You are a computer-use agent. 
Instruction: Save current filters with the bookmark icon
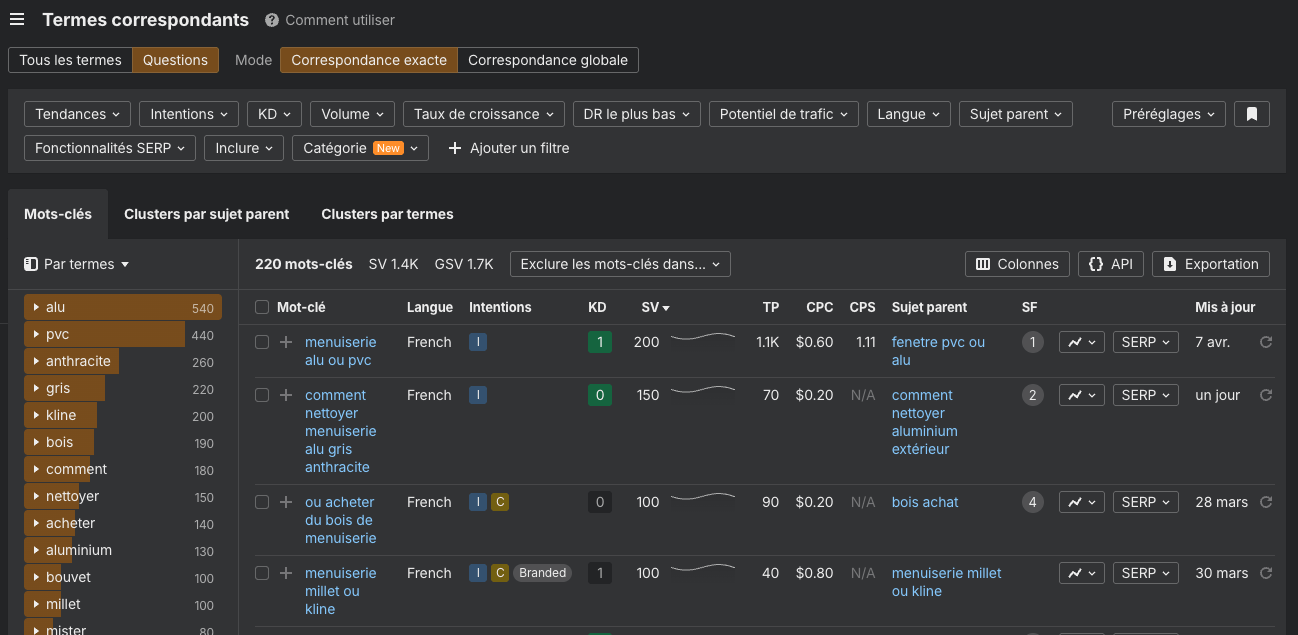tap(1251, 113)
